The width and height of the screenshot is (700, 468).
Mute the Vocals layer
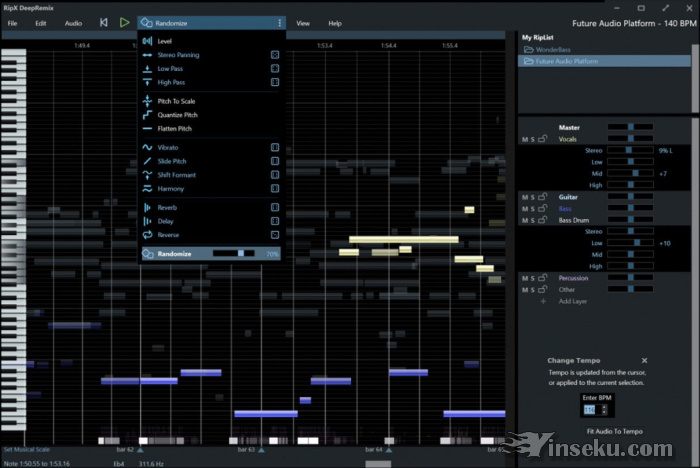(x=524, y=139)
